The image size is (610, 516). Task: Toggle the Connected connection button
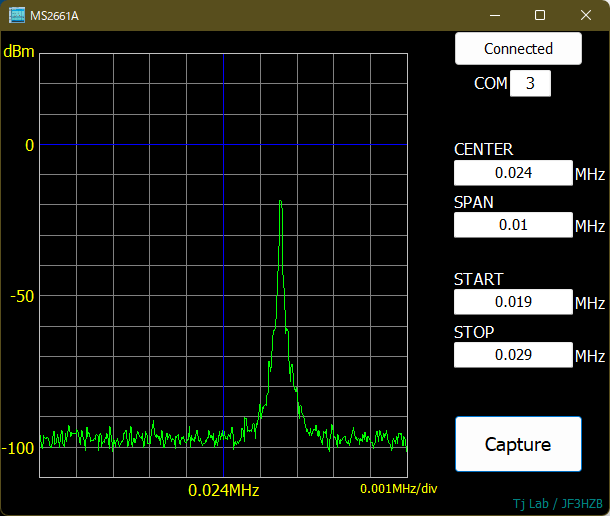(518, 48)
